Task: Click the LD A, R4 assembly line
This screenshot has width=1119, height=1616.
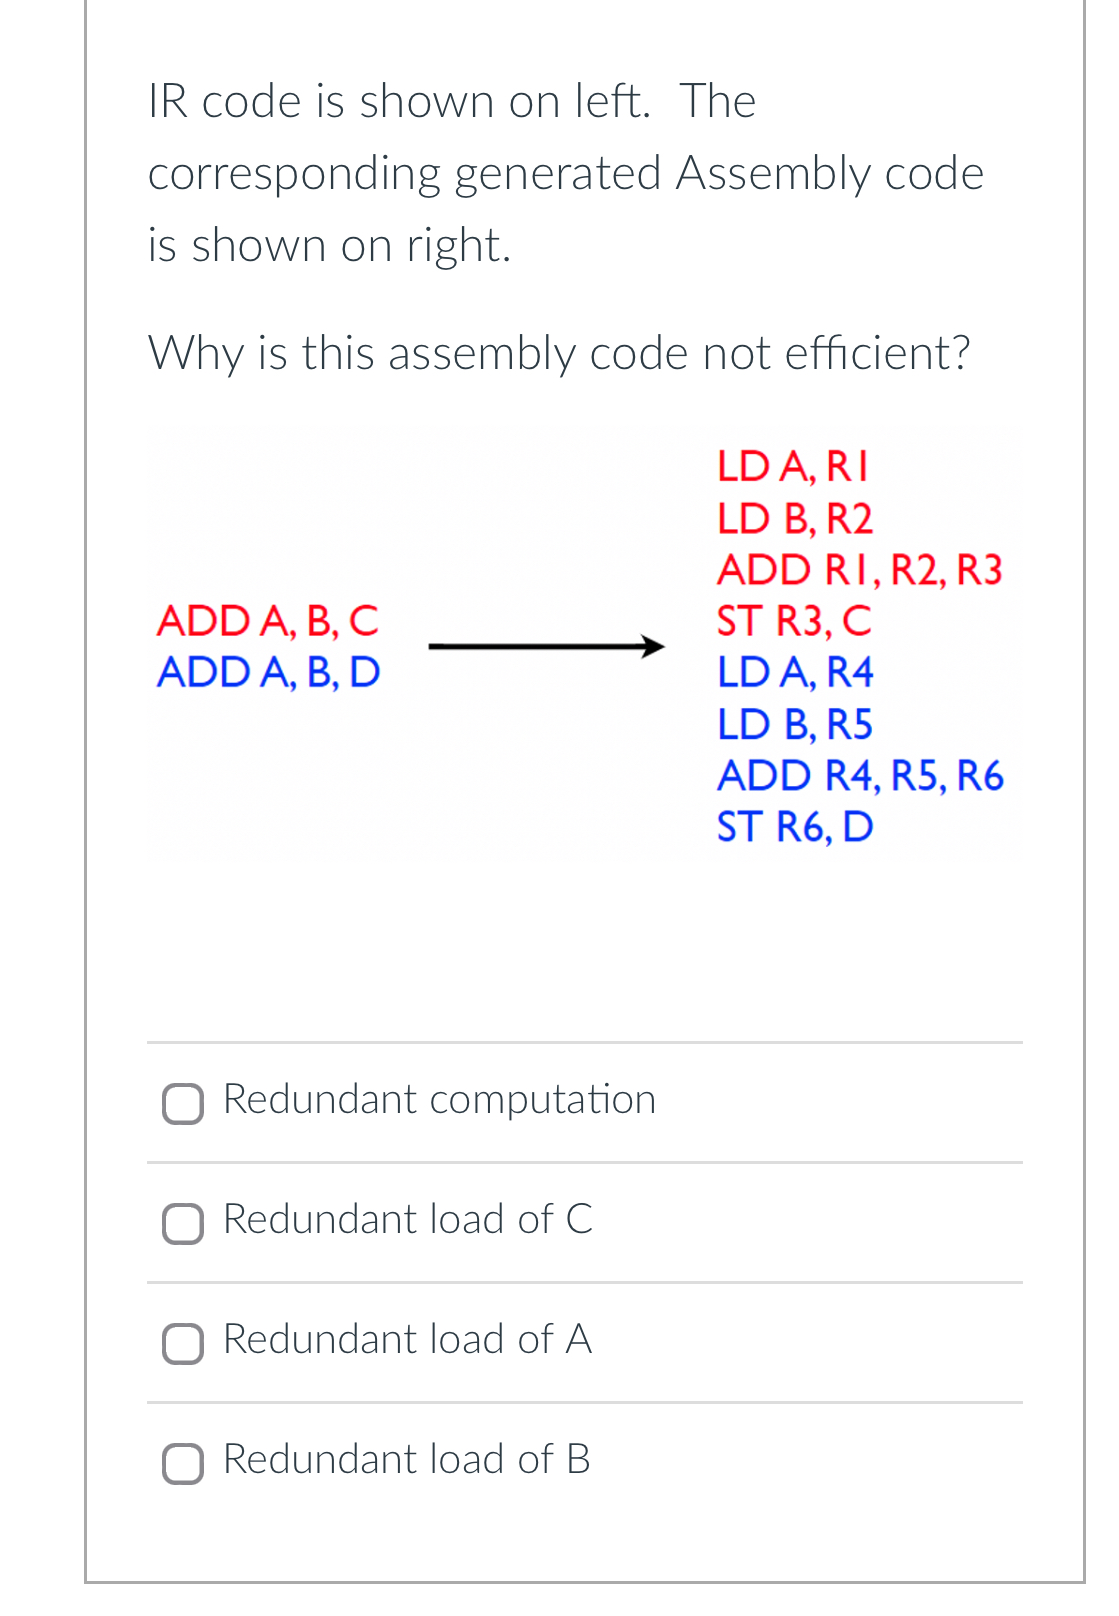Action: (x=795, y=673)
